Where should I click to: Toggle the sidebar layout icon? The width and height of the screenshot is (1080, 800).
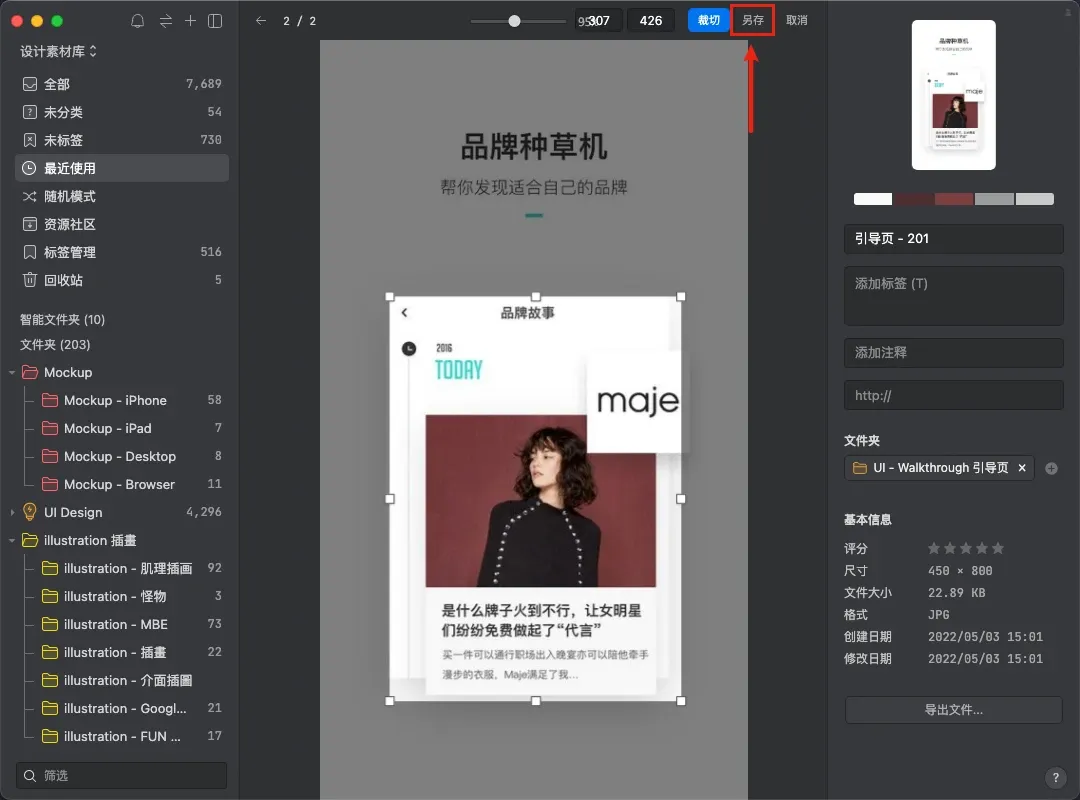tap(215, 21)
